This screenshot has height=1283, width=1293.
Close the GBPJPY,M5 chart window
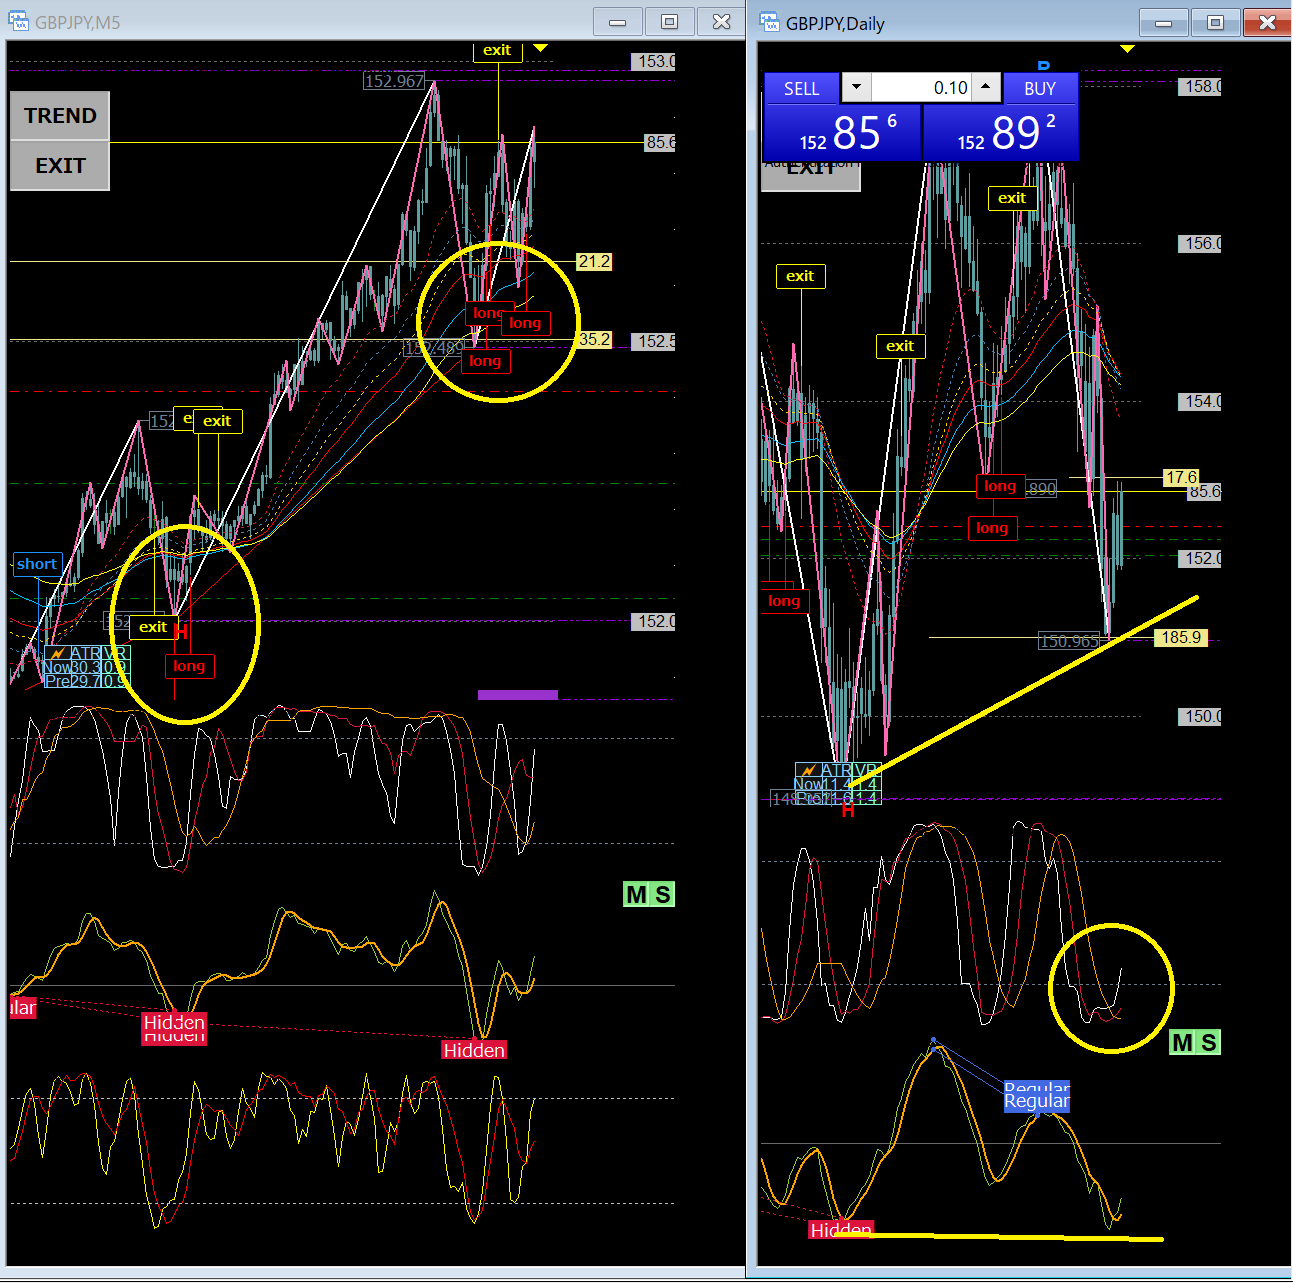pos(721,22)
